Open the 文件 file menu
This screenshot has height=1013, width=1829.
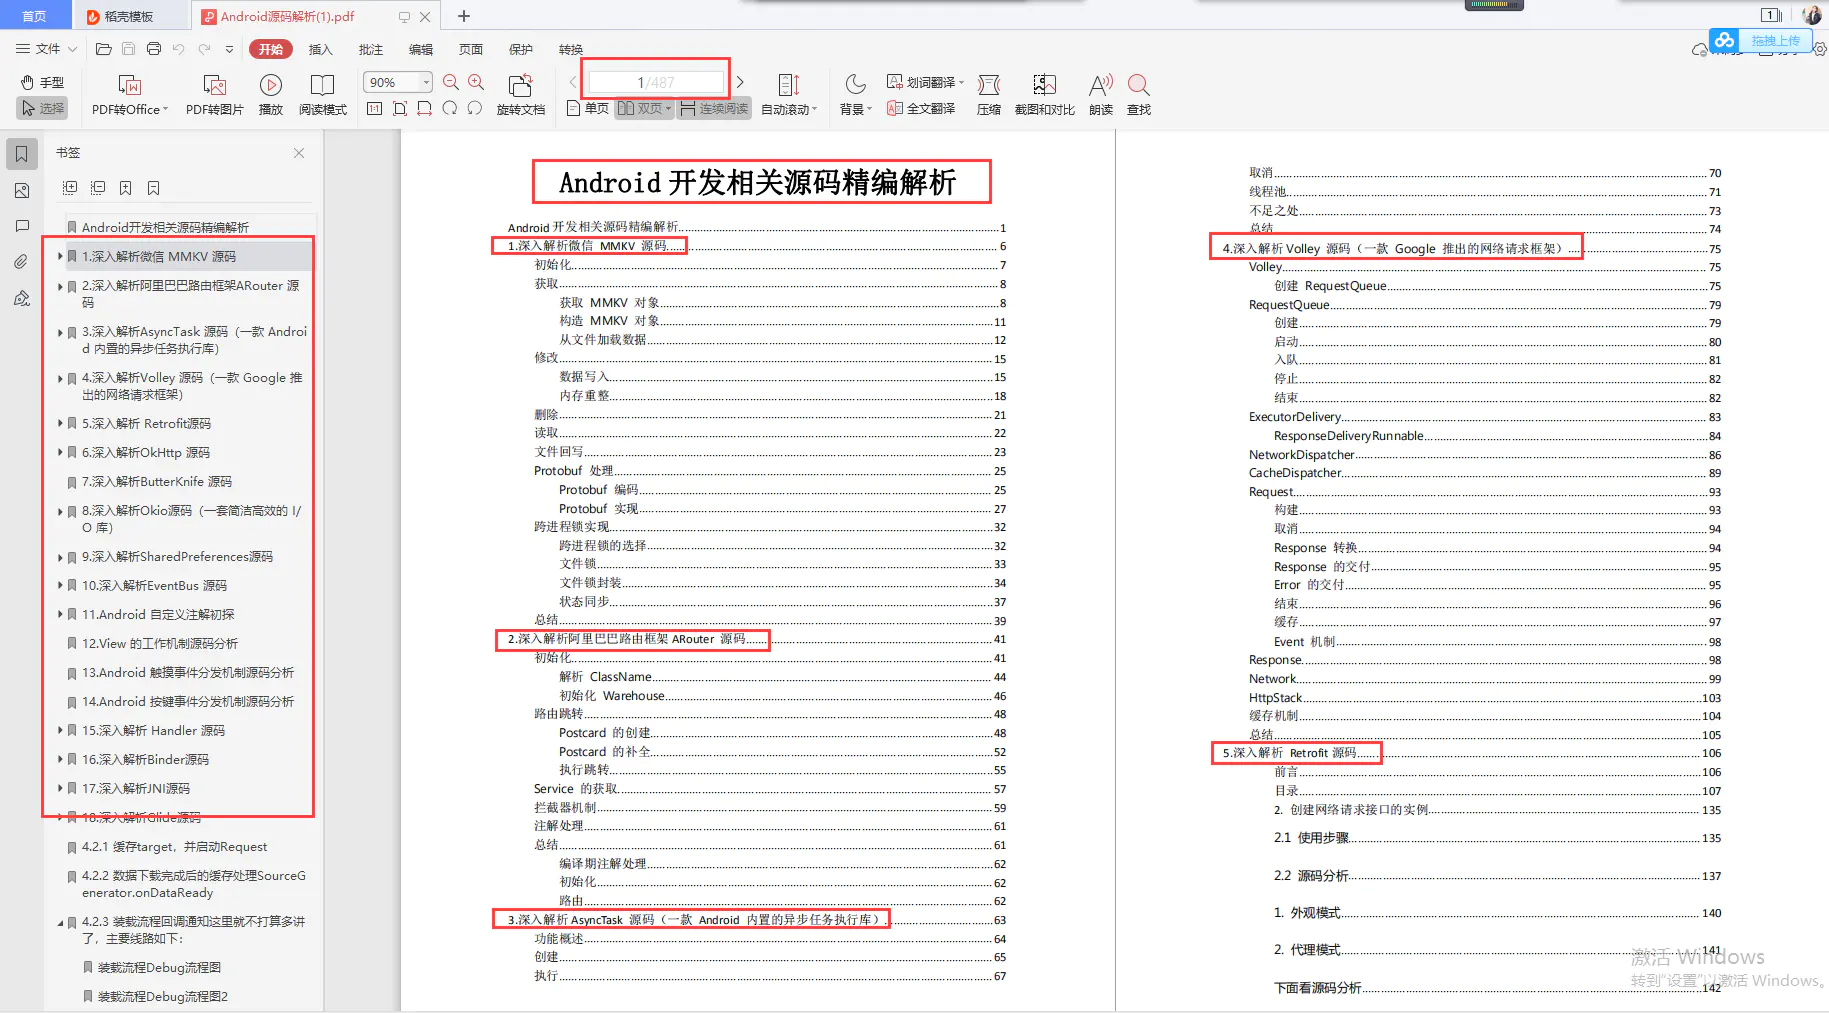tap(45, 49)
